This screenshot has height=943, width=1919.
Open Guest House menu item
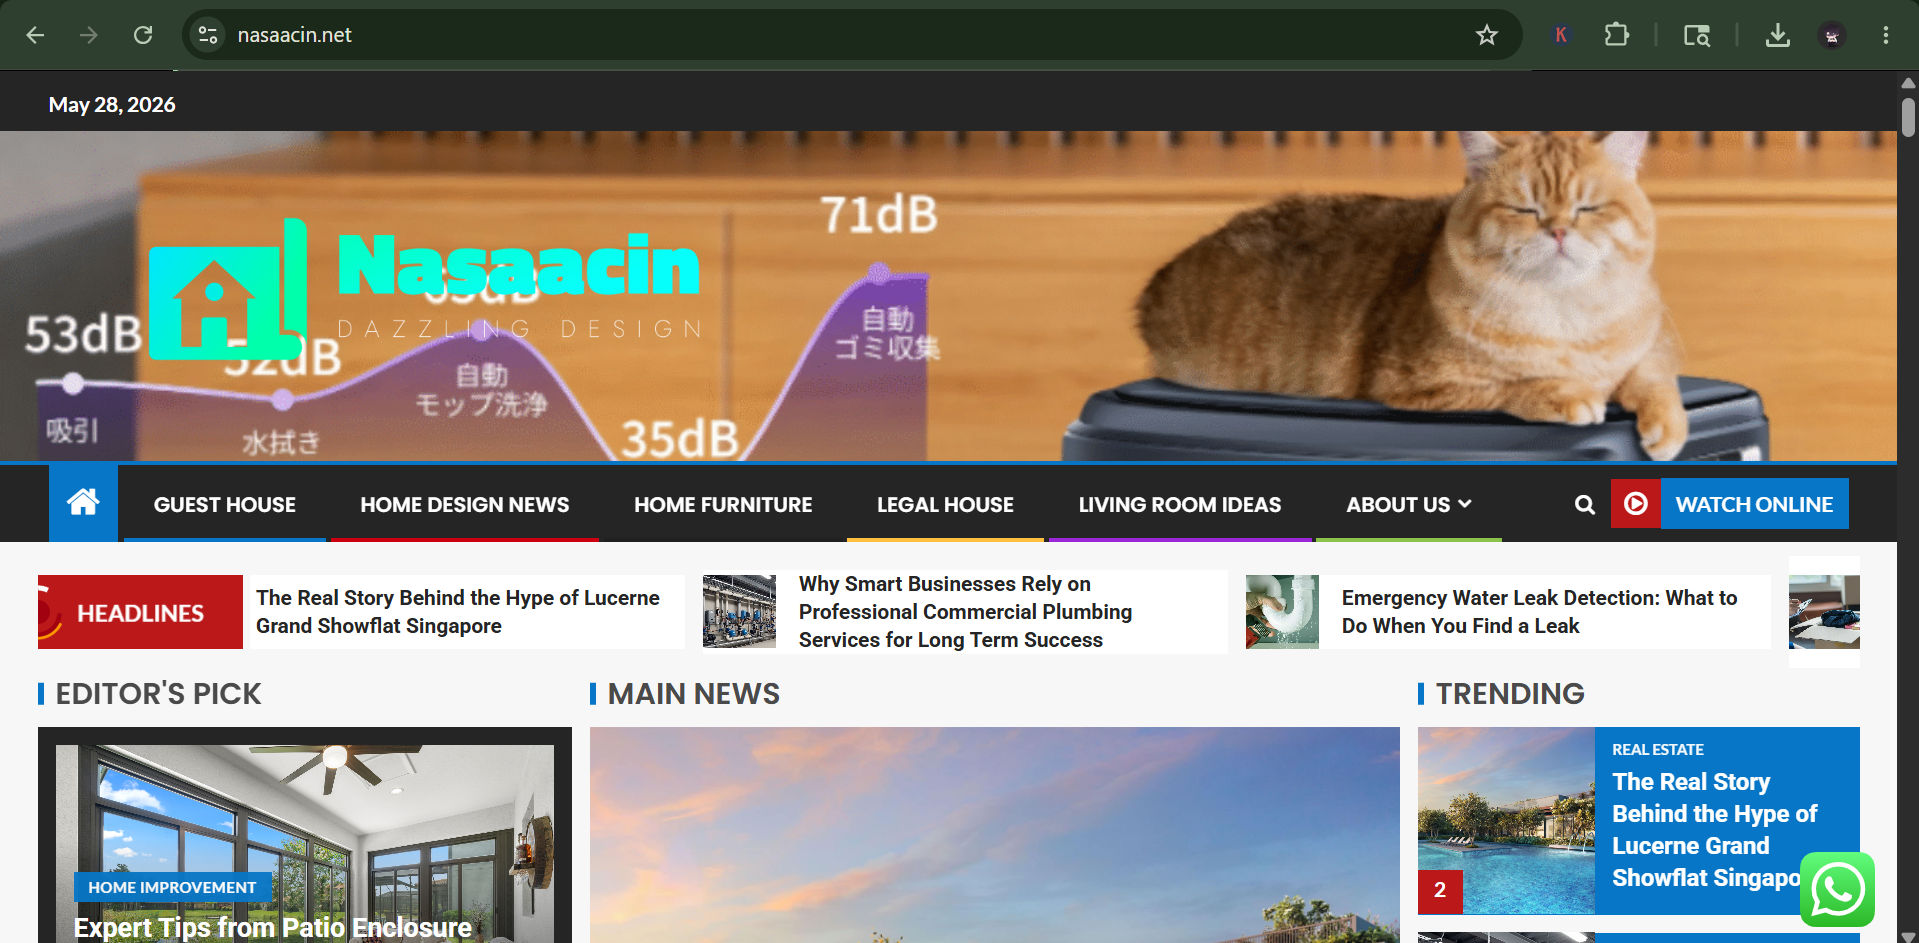coord(225,505)
